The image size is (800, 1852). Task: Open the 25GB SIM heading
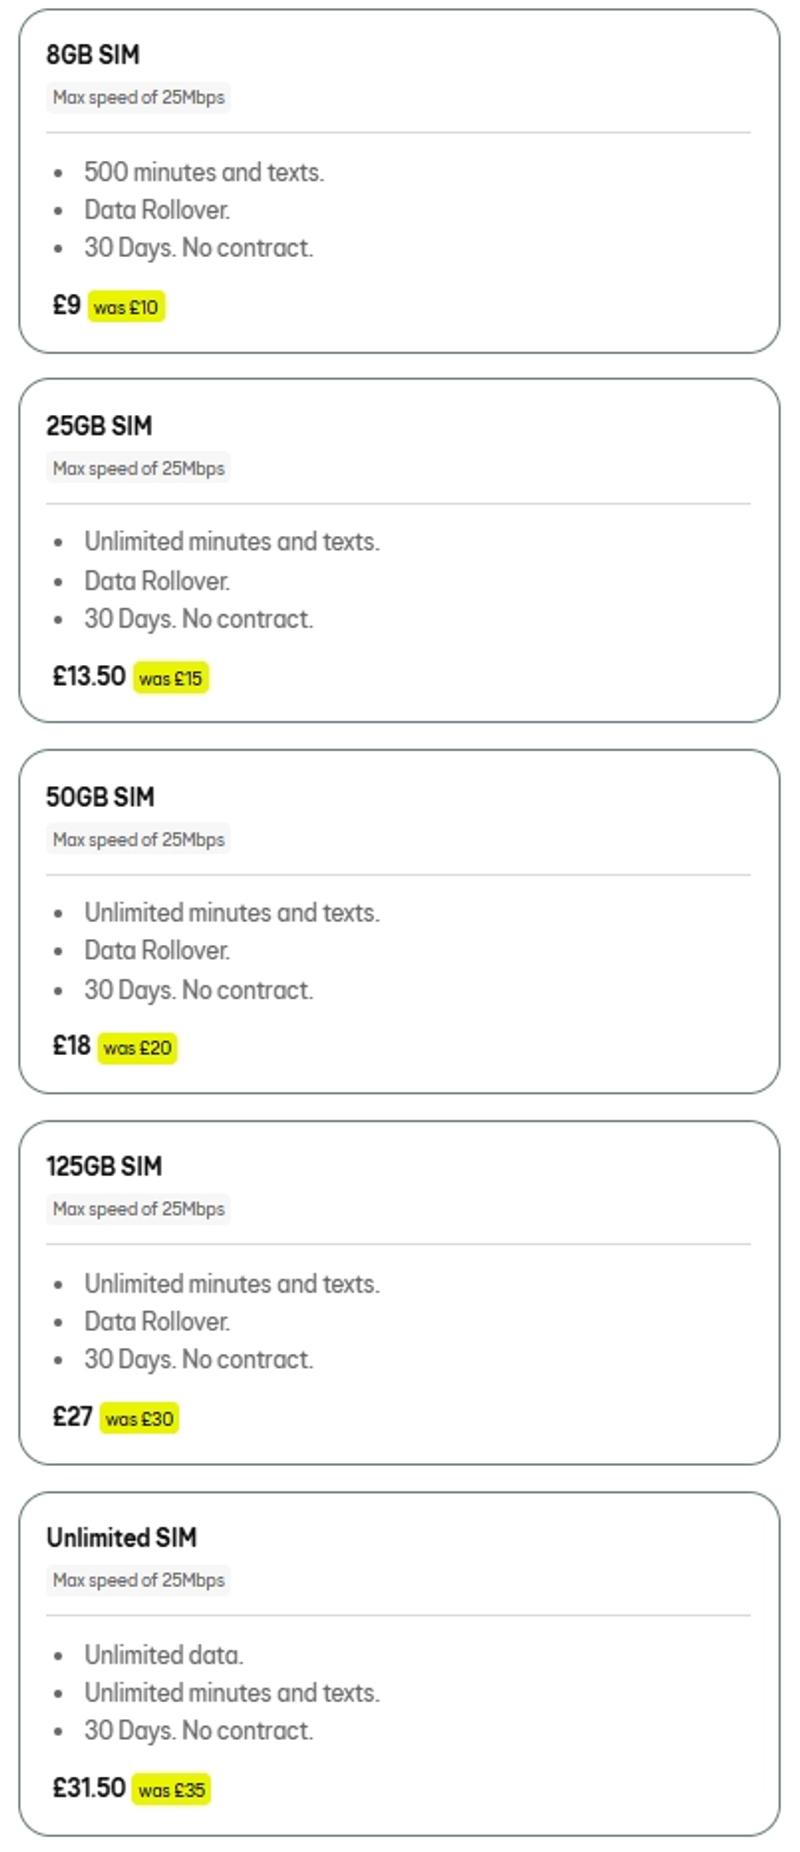99,426
